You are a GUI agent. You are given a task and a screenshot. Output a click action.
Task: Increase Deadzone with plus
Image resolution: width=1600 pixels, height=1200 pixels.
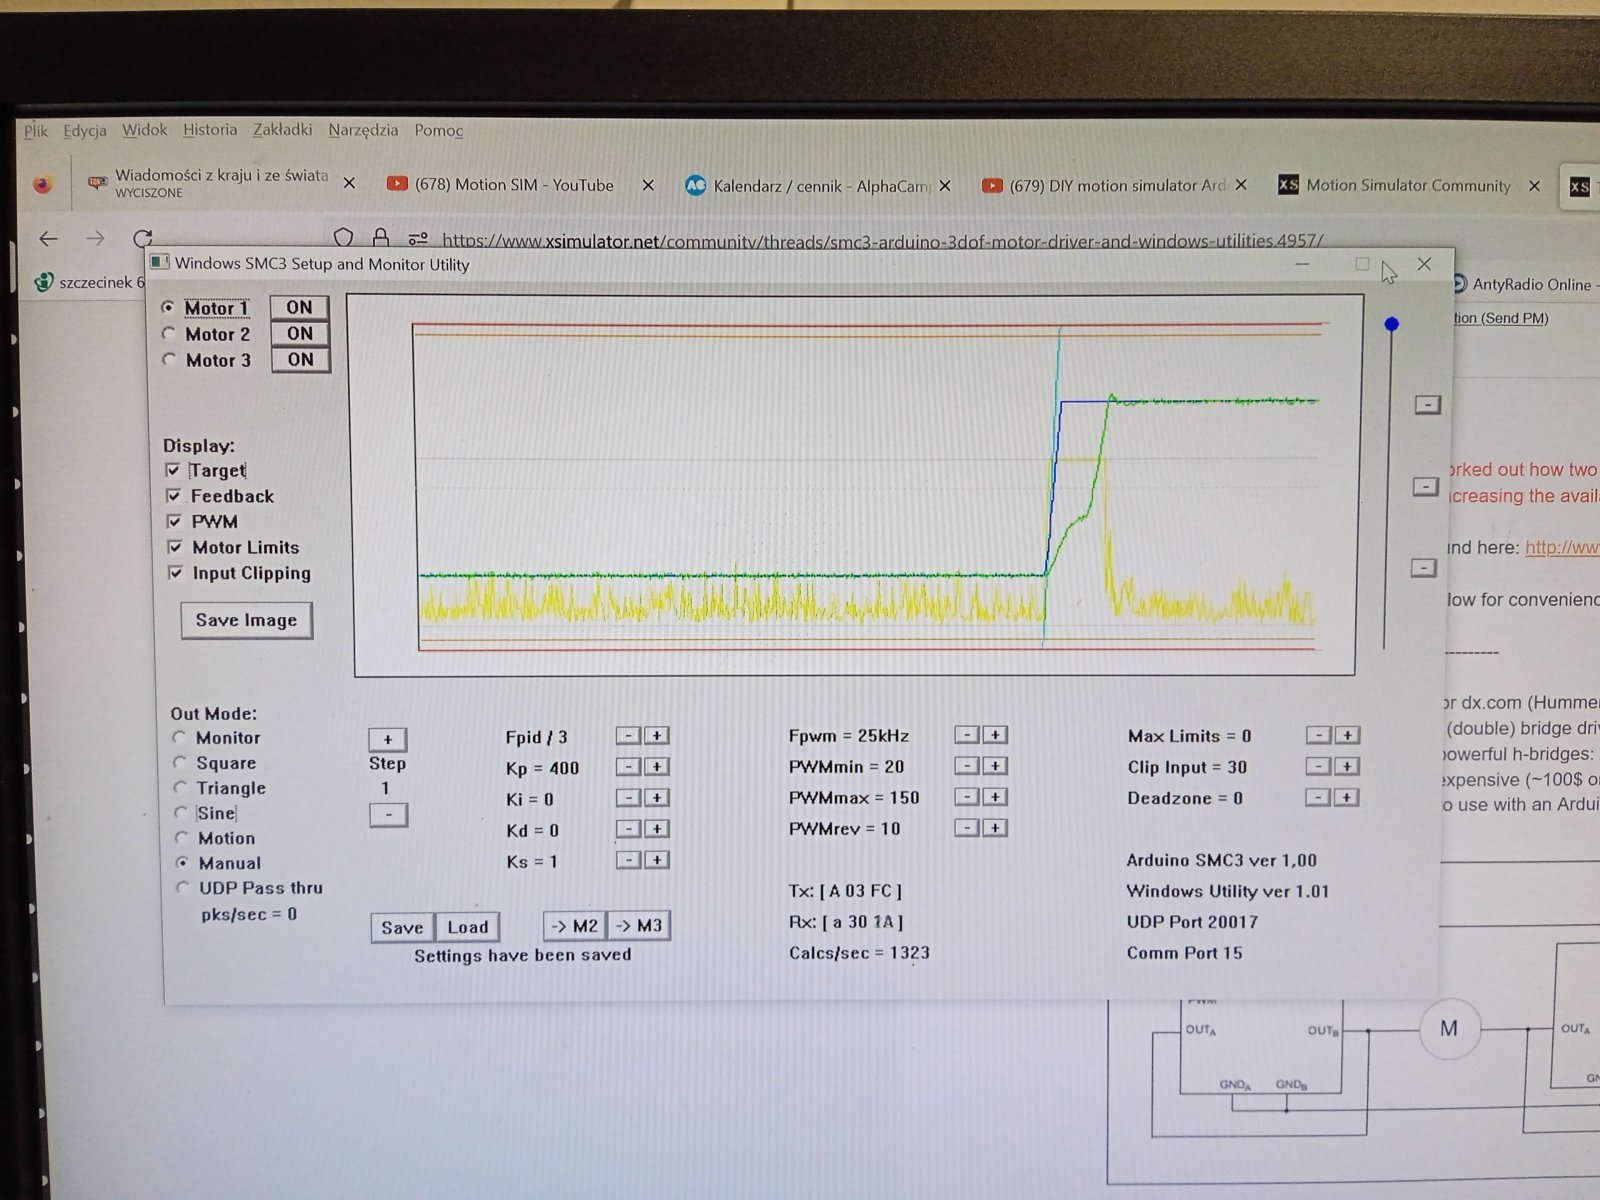point(1347,797)
